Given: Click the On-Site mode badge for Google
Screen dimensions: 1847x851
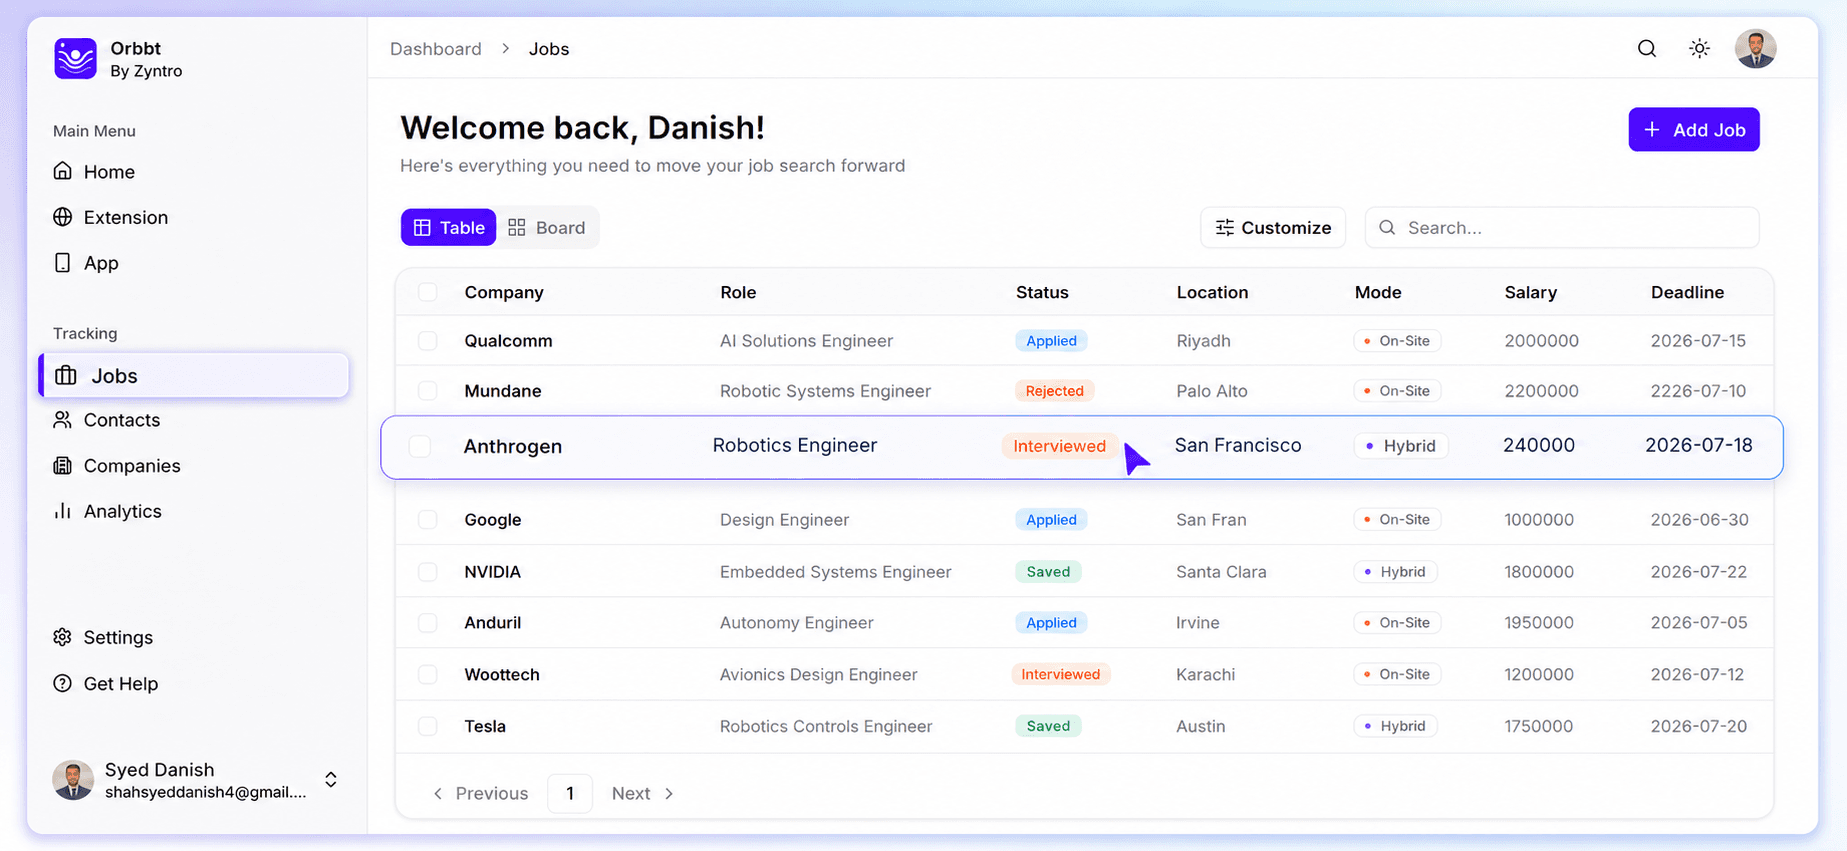Looking at the screenshot, I should pyautogui.click(x=1397, y=520).
